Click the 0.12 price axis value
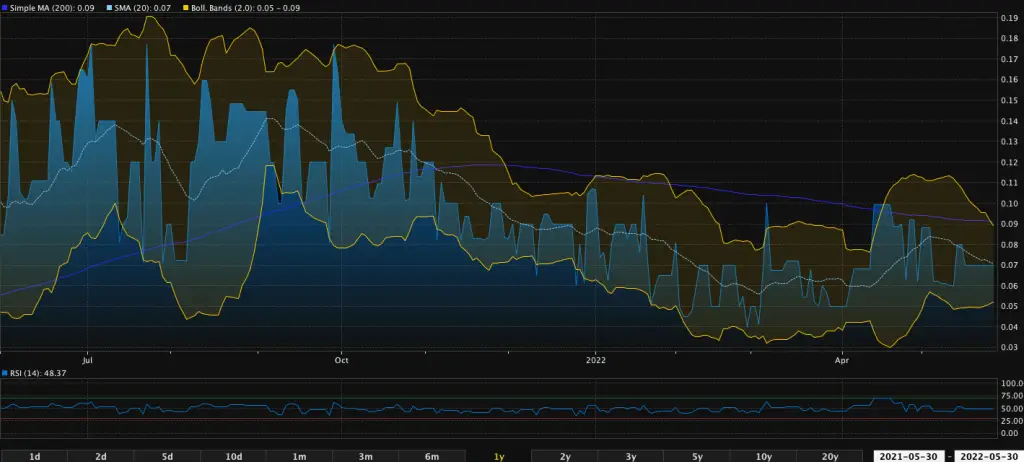Screen dimensions: 1024x462 [1010, 162]
